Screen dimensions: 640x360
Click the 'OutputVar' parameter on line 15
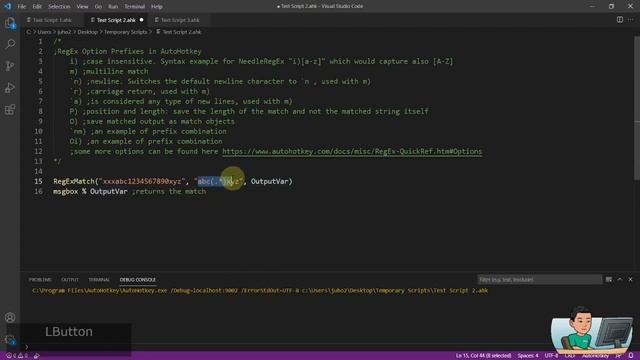pos(269,181)
